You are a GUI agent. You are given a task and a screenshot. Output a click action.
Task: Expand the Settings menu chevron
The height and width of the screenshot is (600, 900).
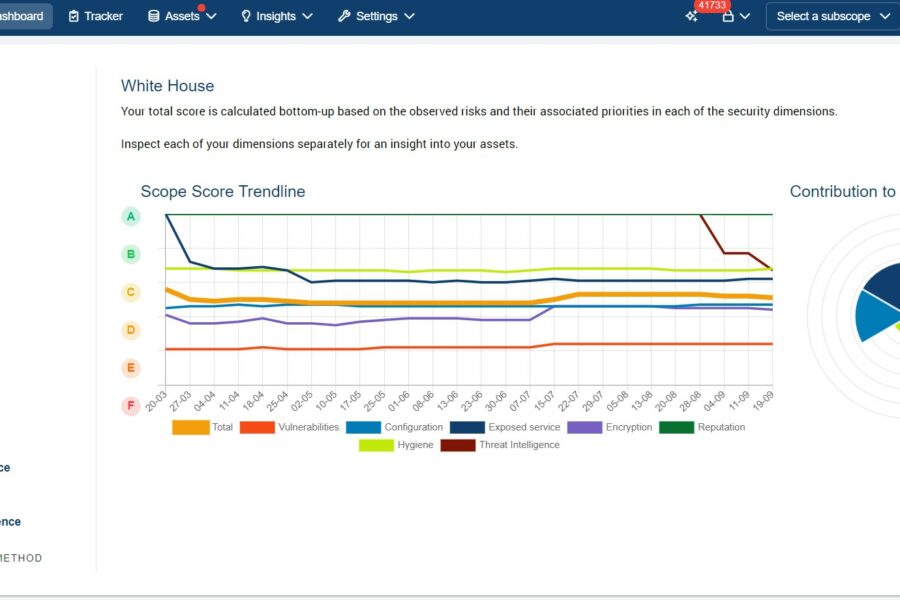pyautogui.click(x=409, y=16)
